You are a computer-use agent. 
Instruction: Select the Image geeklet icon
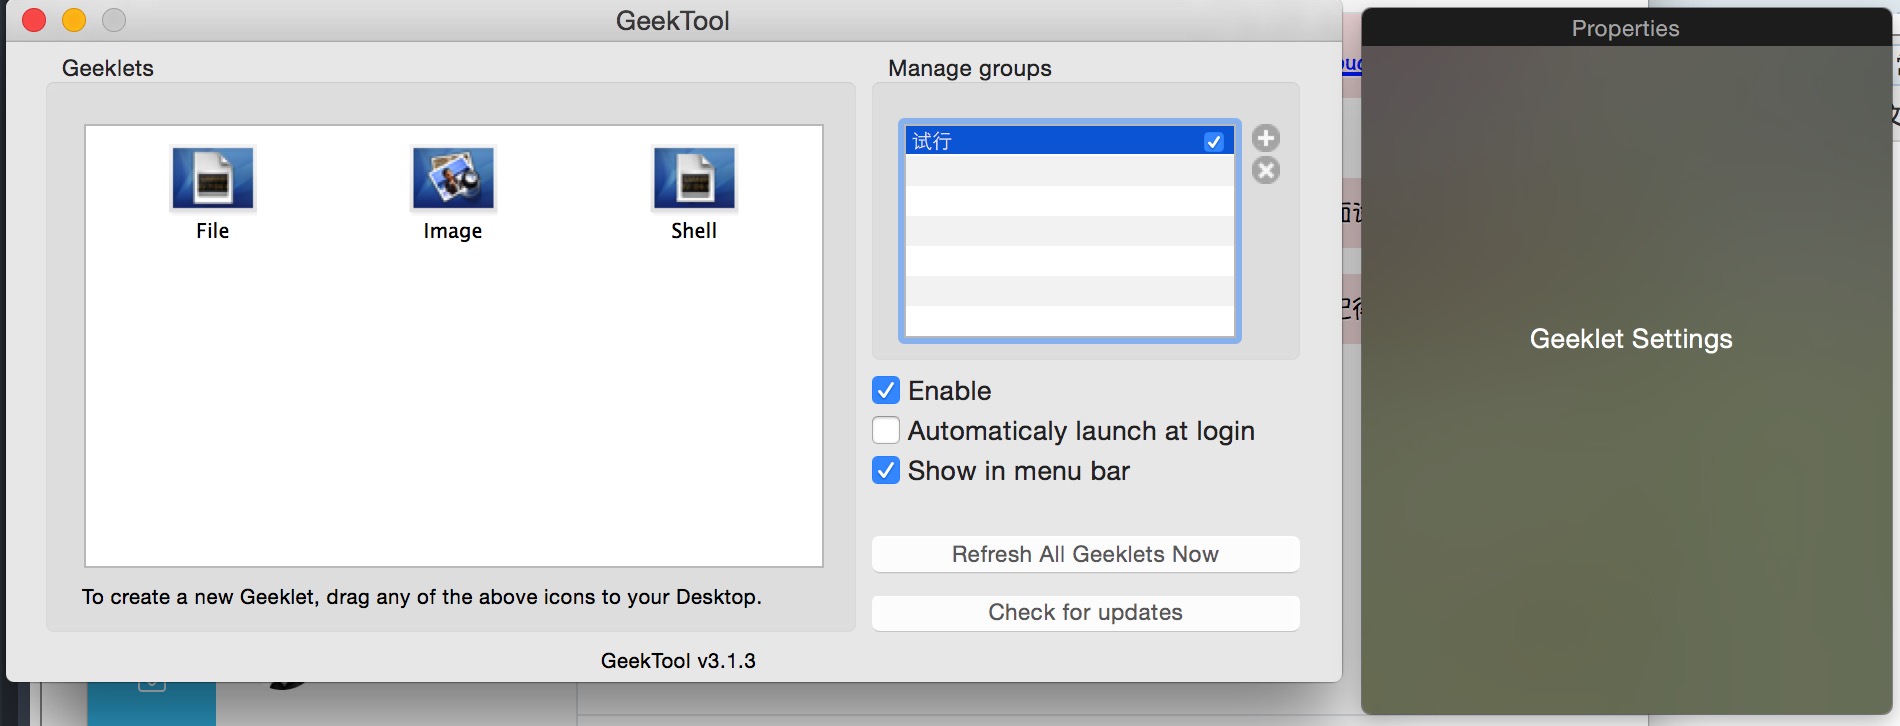coord(453,180)
